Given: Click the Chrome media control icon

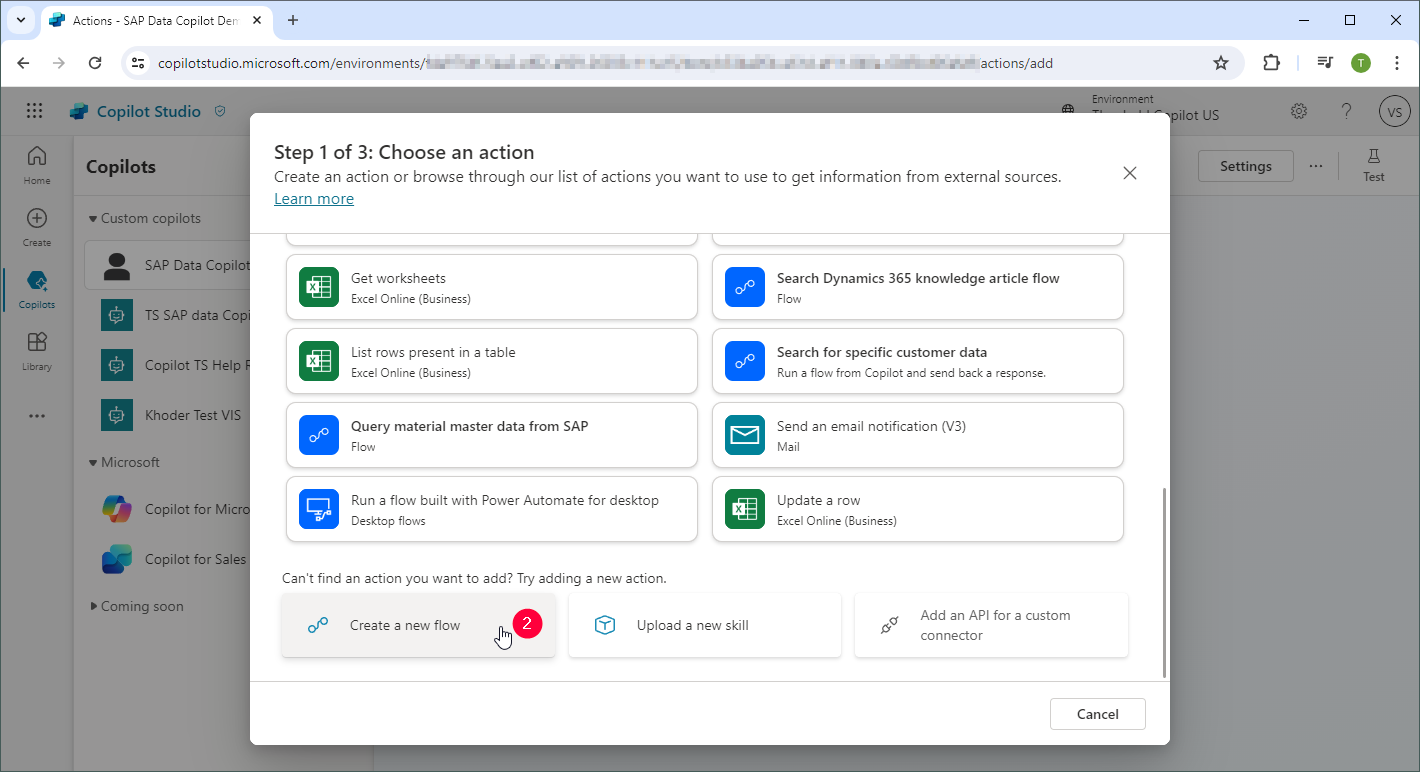Looking at the screenshot, I should coord(1325,63).
